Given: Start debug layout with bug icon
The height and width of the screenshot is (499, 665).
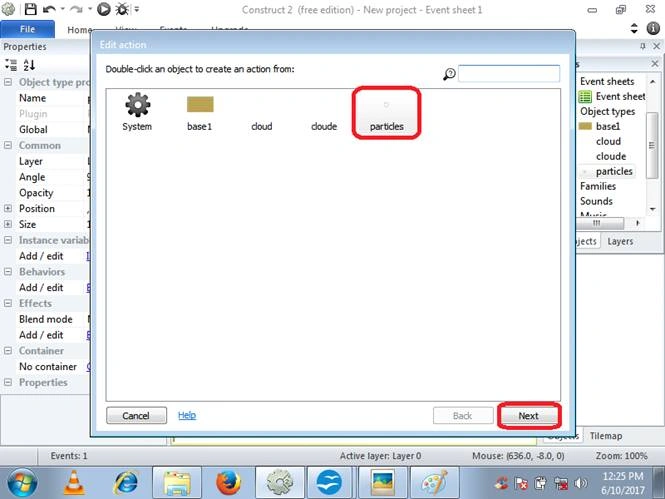Looking at the screenshot, I should click(123, 9).
